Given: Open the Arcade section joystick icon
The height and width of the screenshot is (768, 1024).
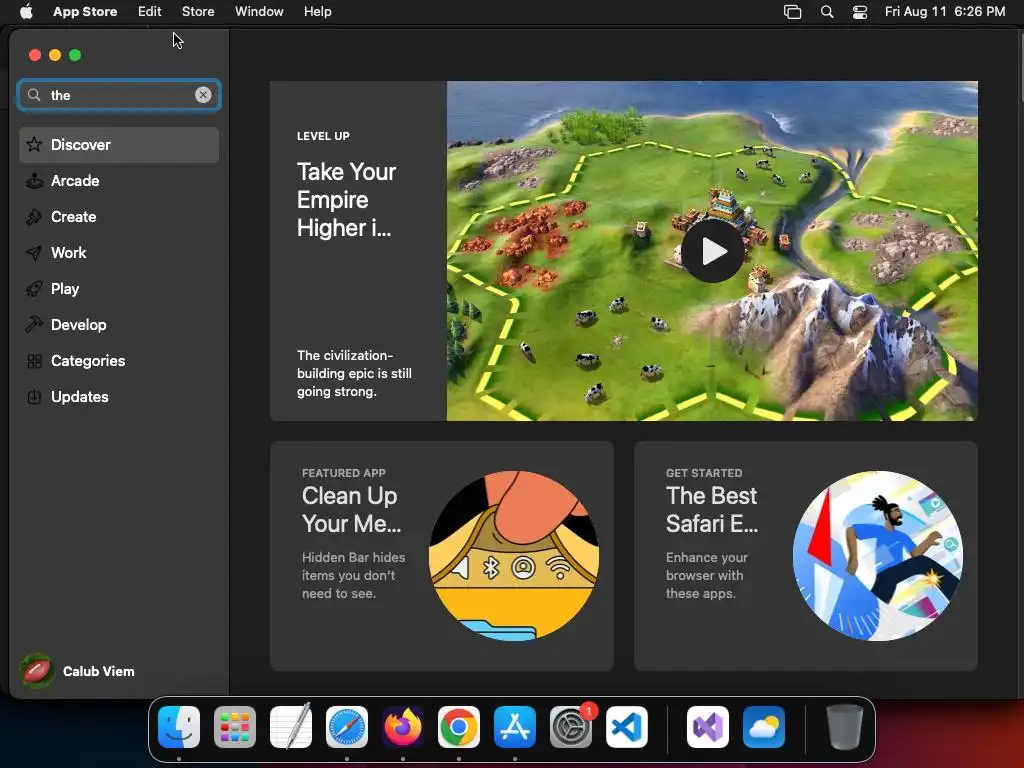Looking at the screenshot, I should [34, 181].
